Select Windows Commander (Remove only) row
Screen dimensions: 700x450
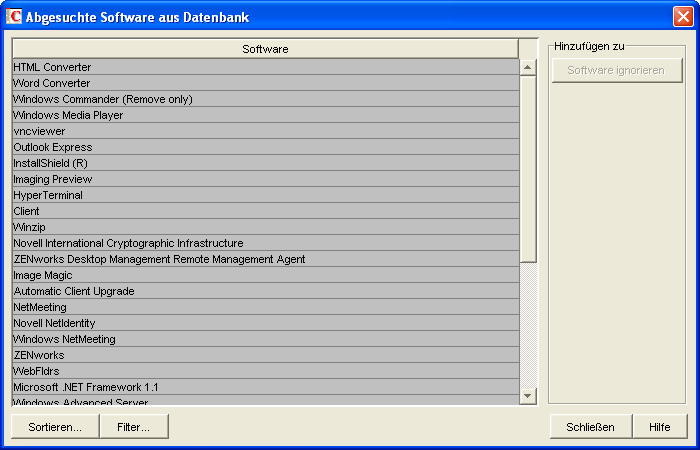266,99
